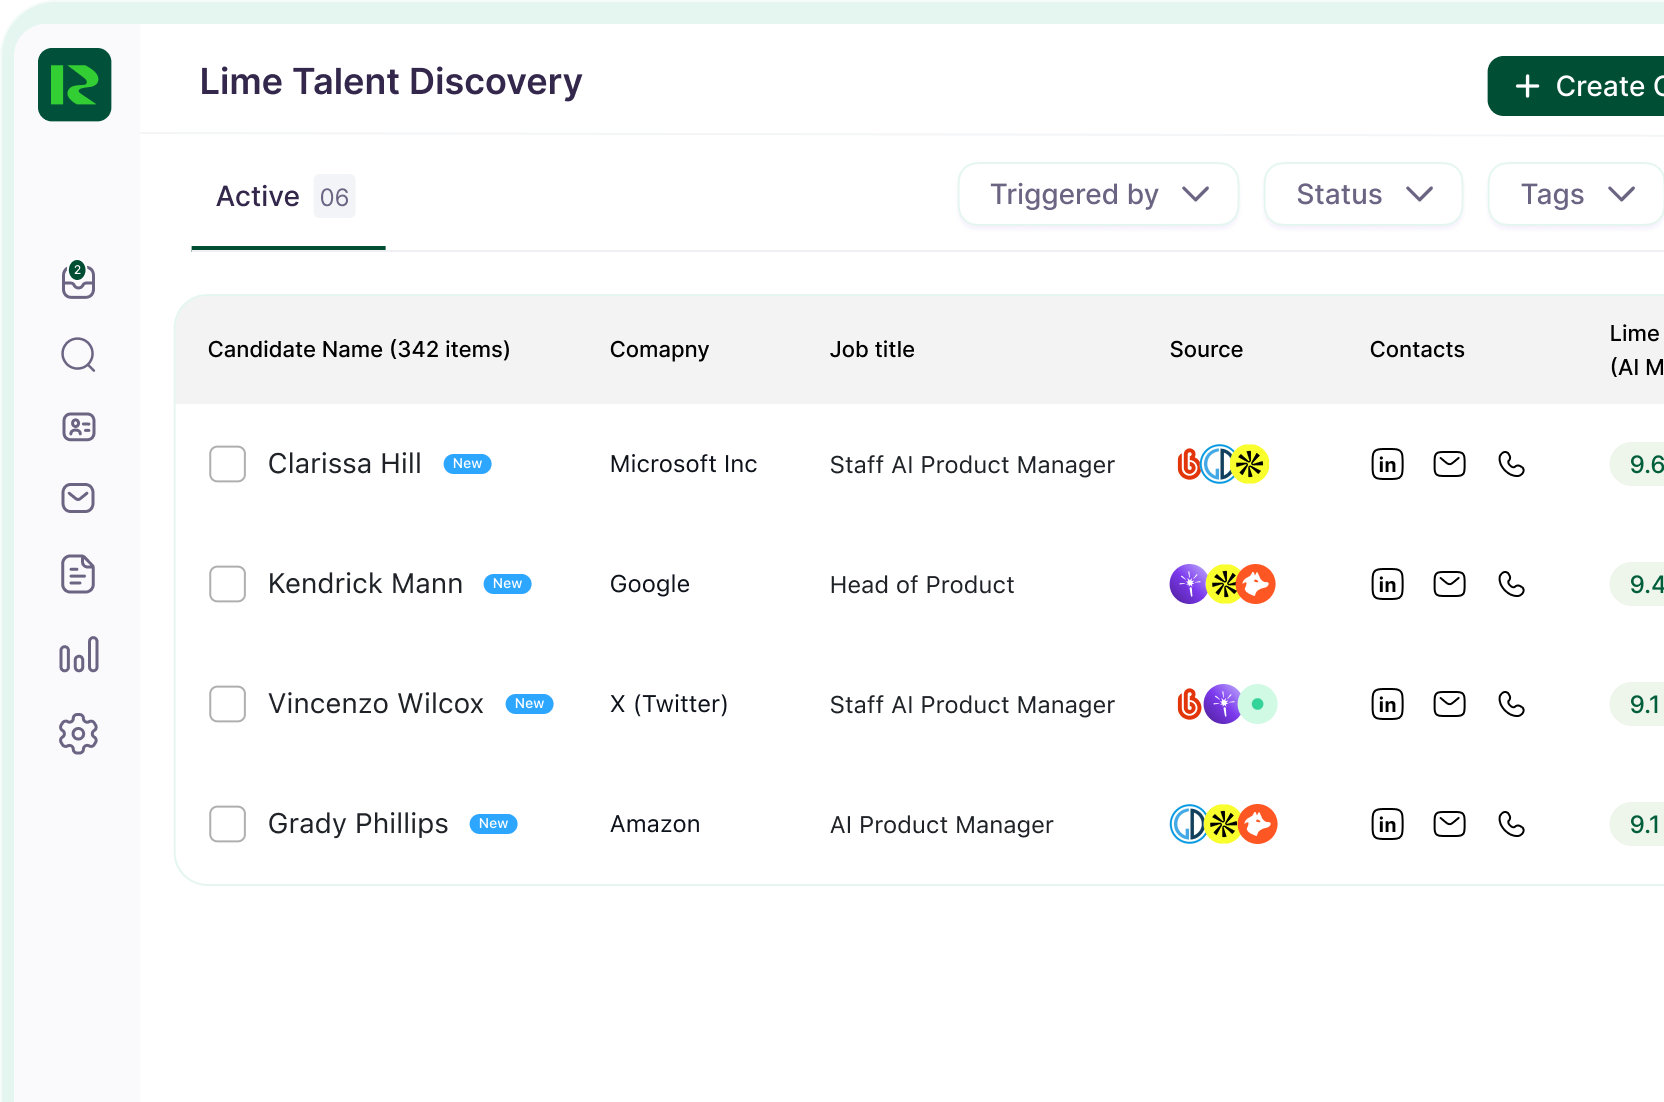Open Clarissa Hill's candidate name
The image size is (1664, 1102).
[345, 464]
